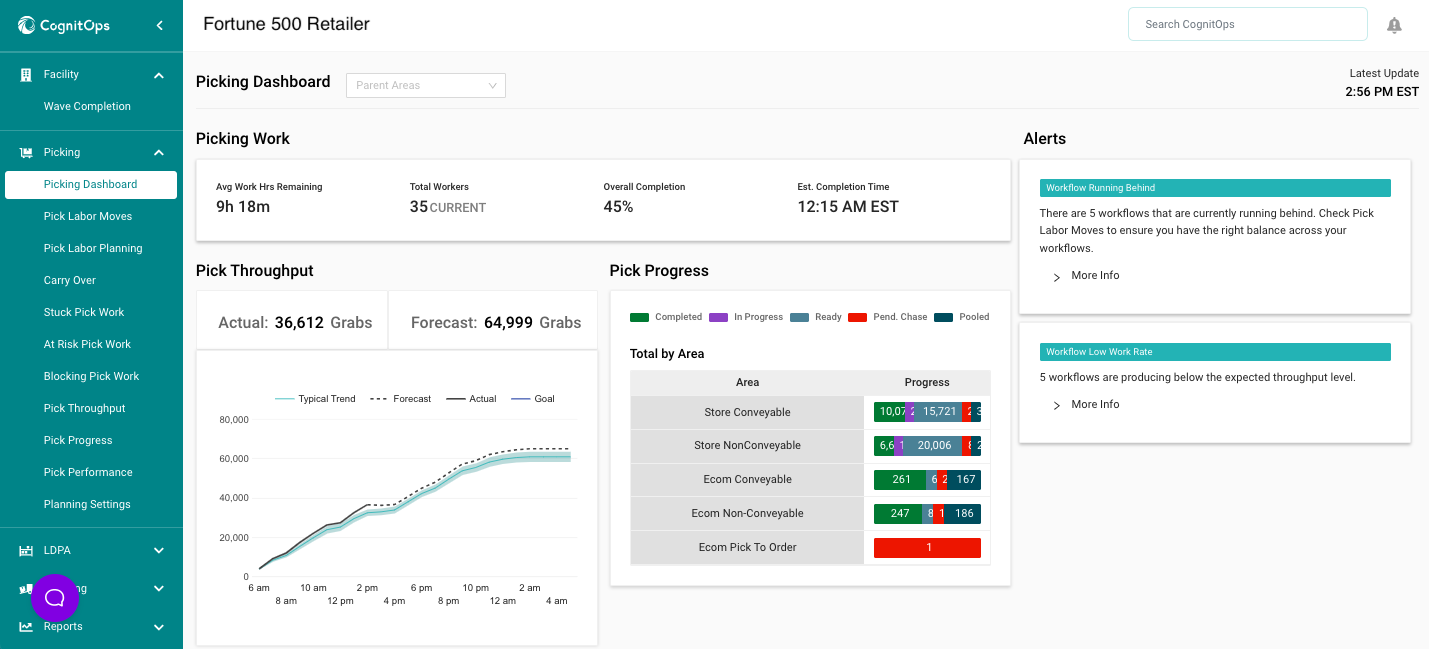This screenshot has height=649, width=1429.
Task: Toggle Forecast series in chart legend
Action: coord(401,399)
